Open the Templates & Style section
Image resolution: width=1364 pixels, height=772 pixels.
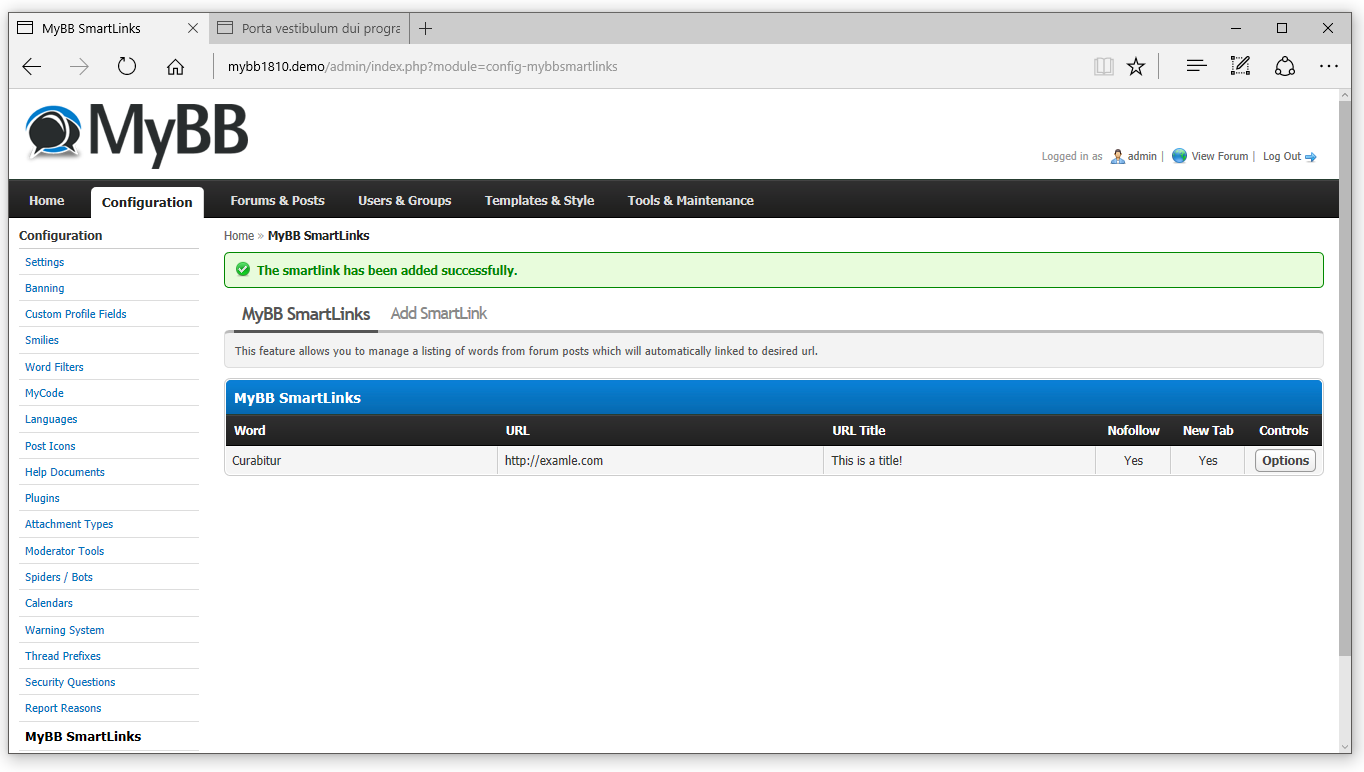point(539,201)
